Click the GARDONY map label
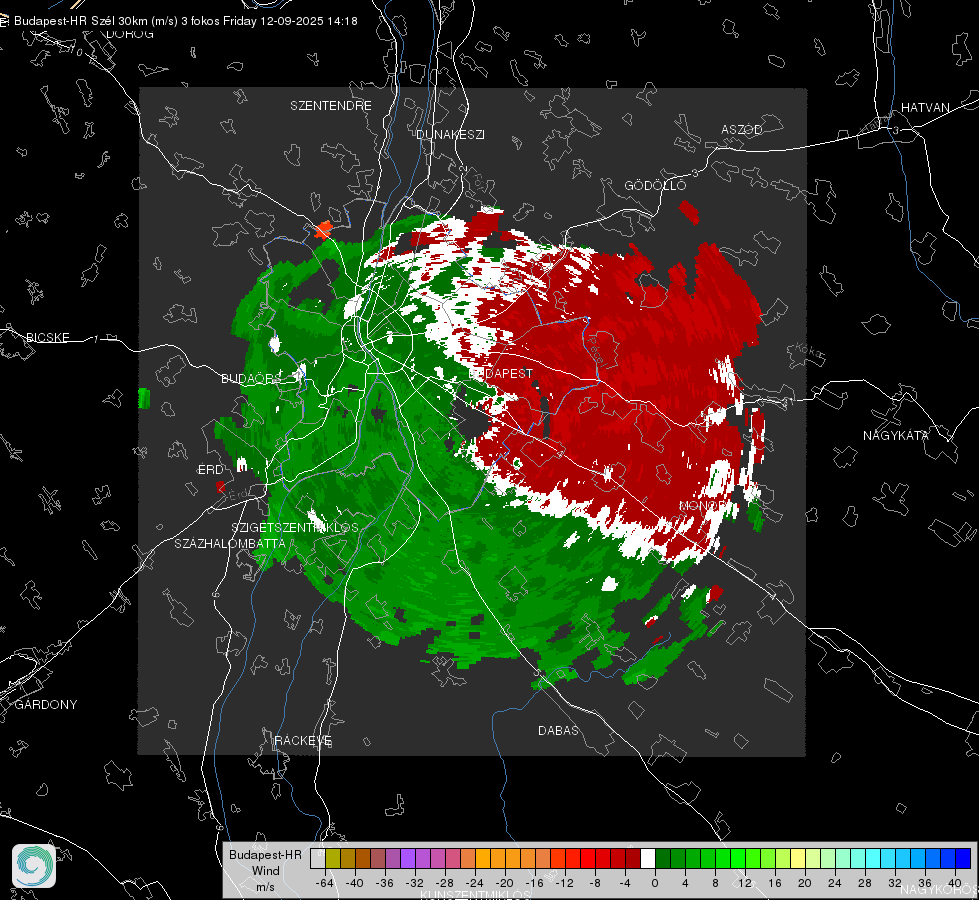Screen dimensions: 979x900 (x=46, y=705)
